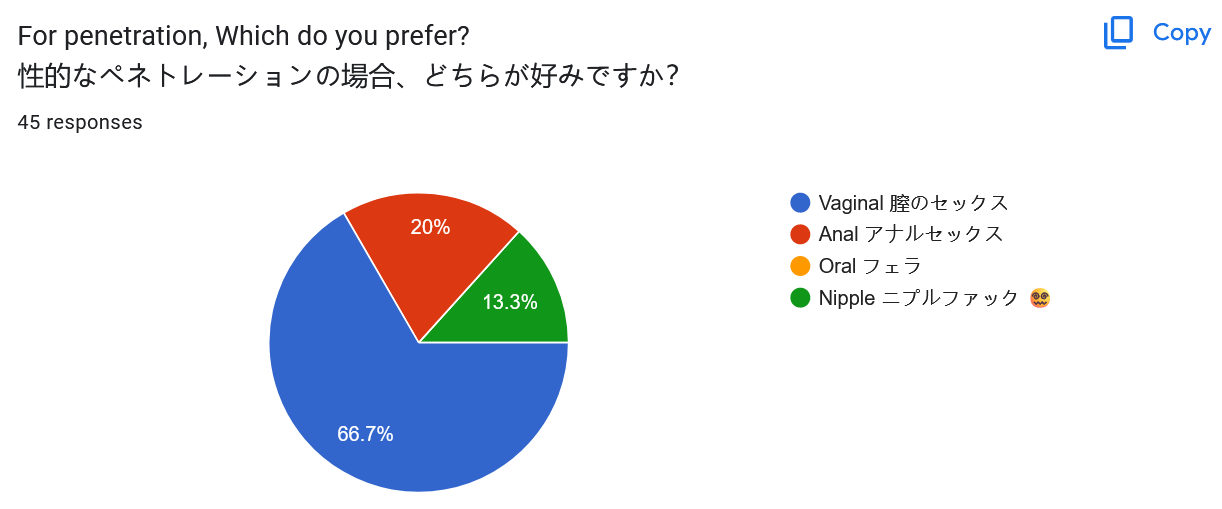Image resolution: width=1222 pixels, height=509 pixels.
Task: Click the Copy chart icon
Action: (x=1118, y=33)
